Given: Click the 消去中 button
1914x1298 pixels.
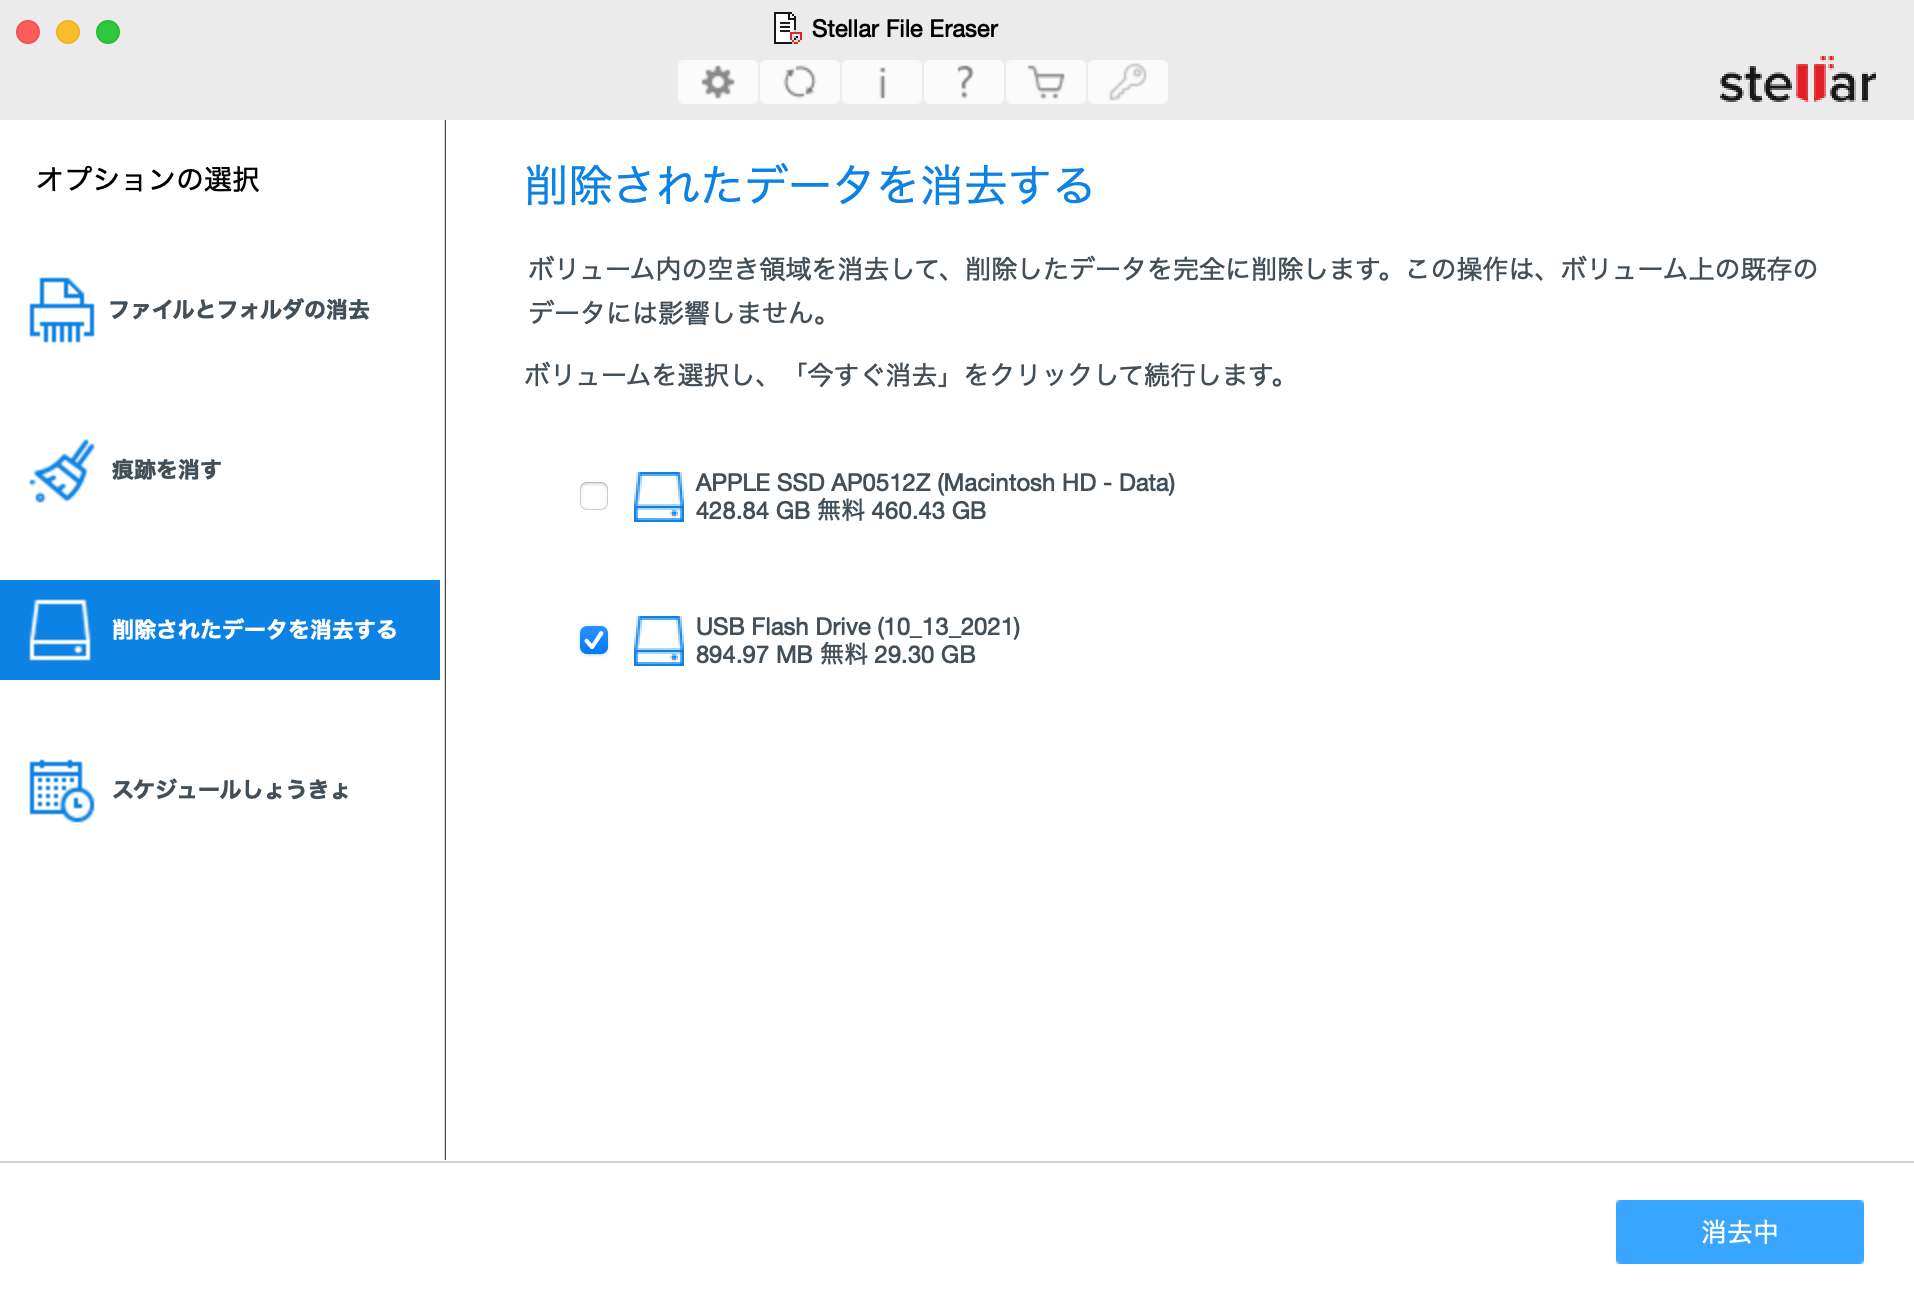Looking at the screenshot, I should [x=1739, y=1232].
